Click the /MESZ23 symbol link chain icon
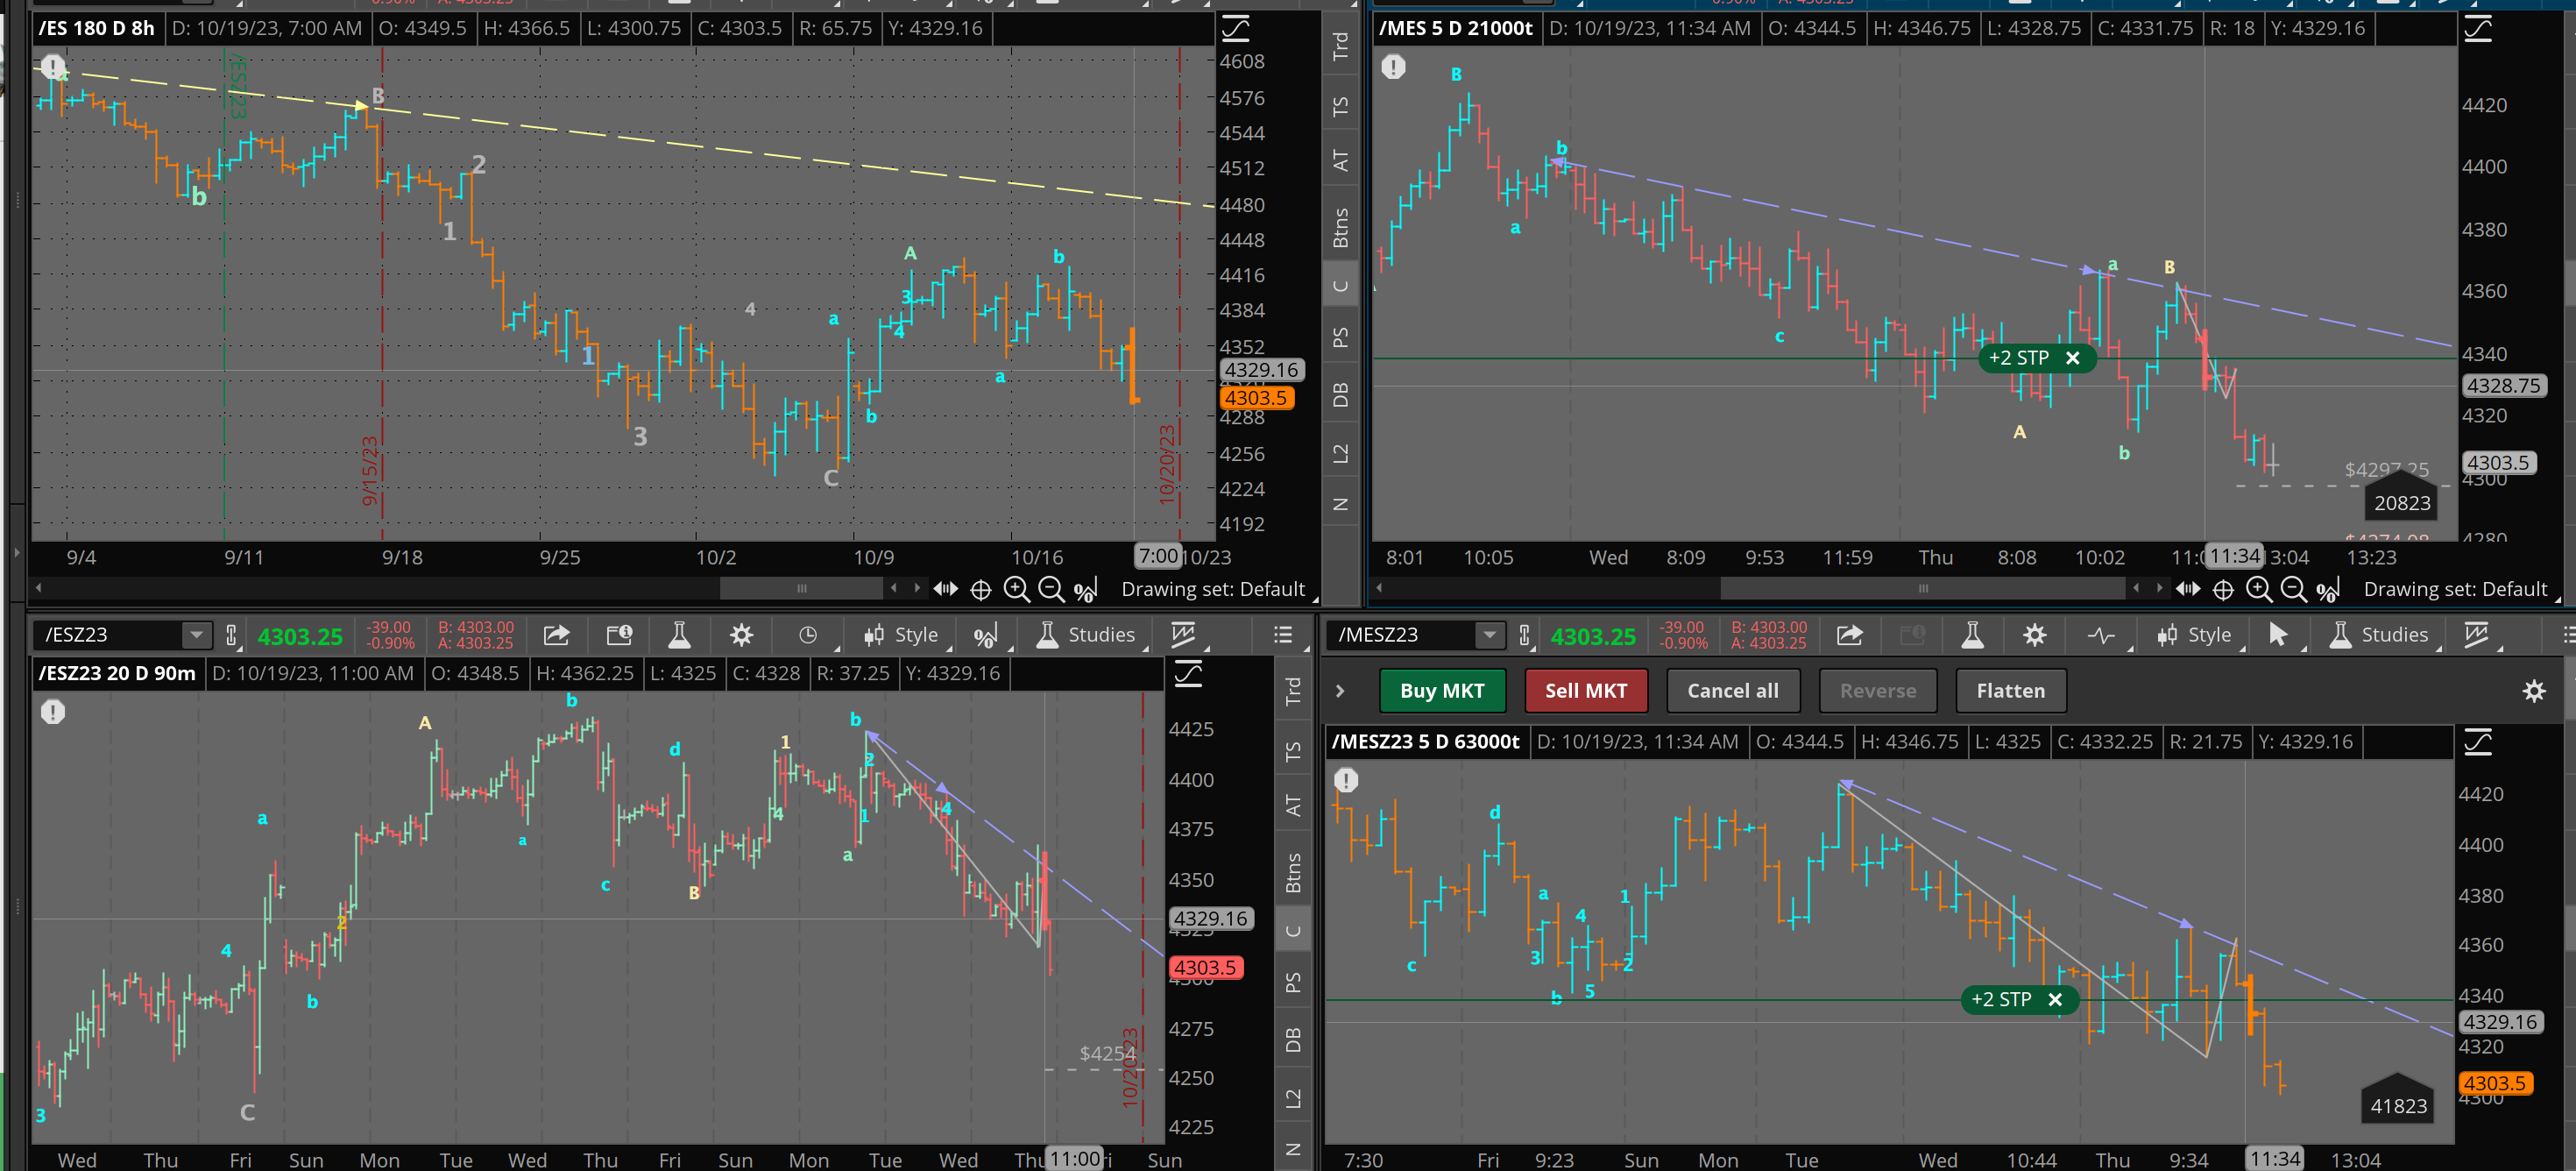The height and width of the screenshot is (1171, 2576). (x=1524, y=635)
